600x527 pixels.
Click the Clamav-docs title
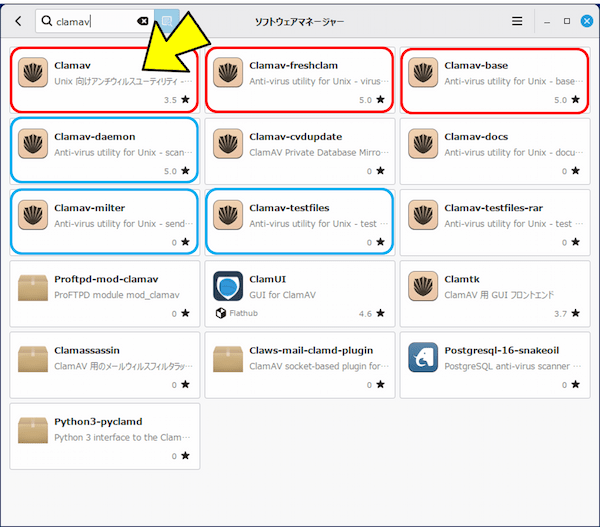[x=476, y=137]
